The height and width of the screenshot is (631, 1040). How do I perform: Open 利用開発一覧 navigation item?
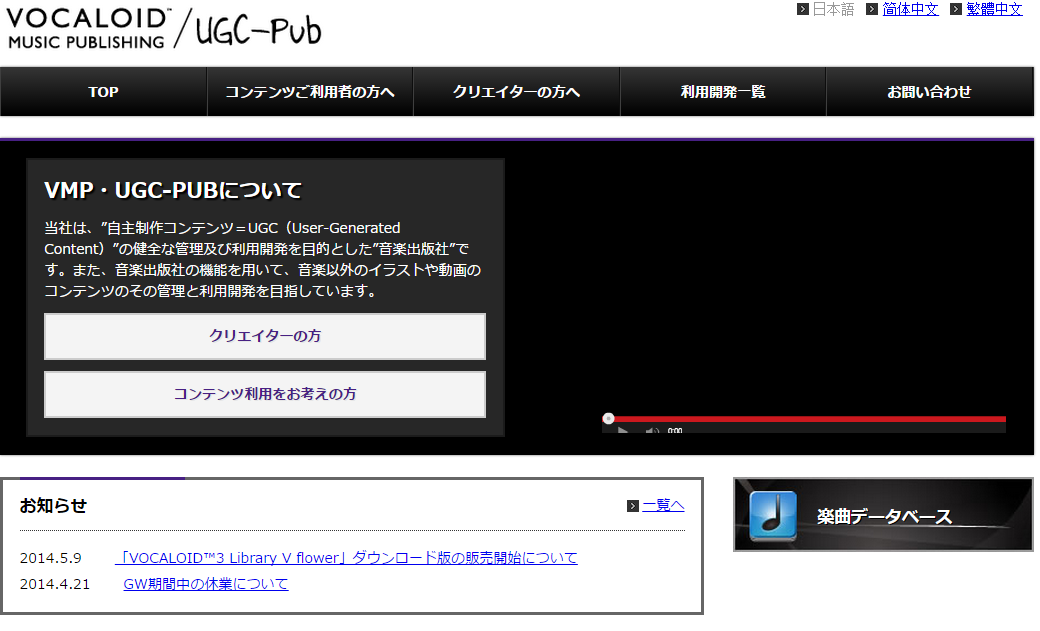pos(723,92)
